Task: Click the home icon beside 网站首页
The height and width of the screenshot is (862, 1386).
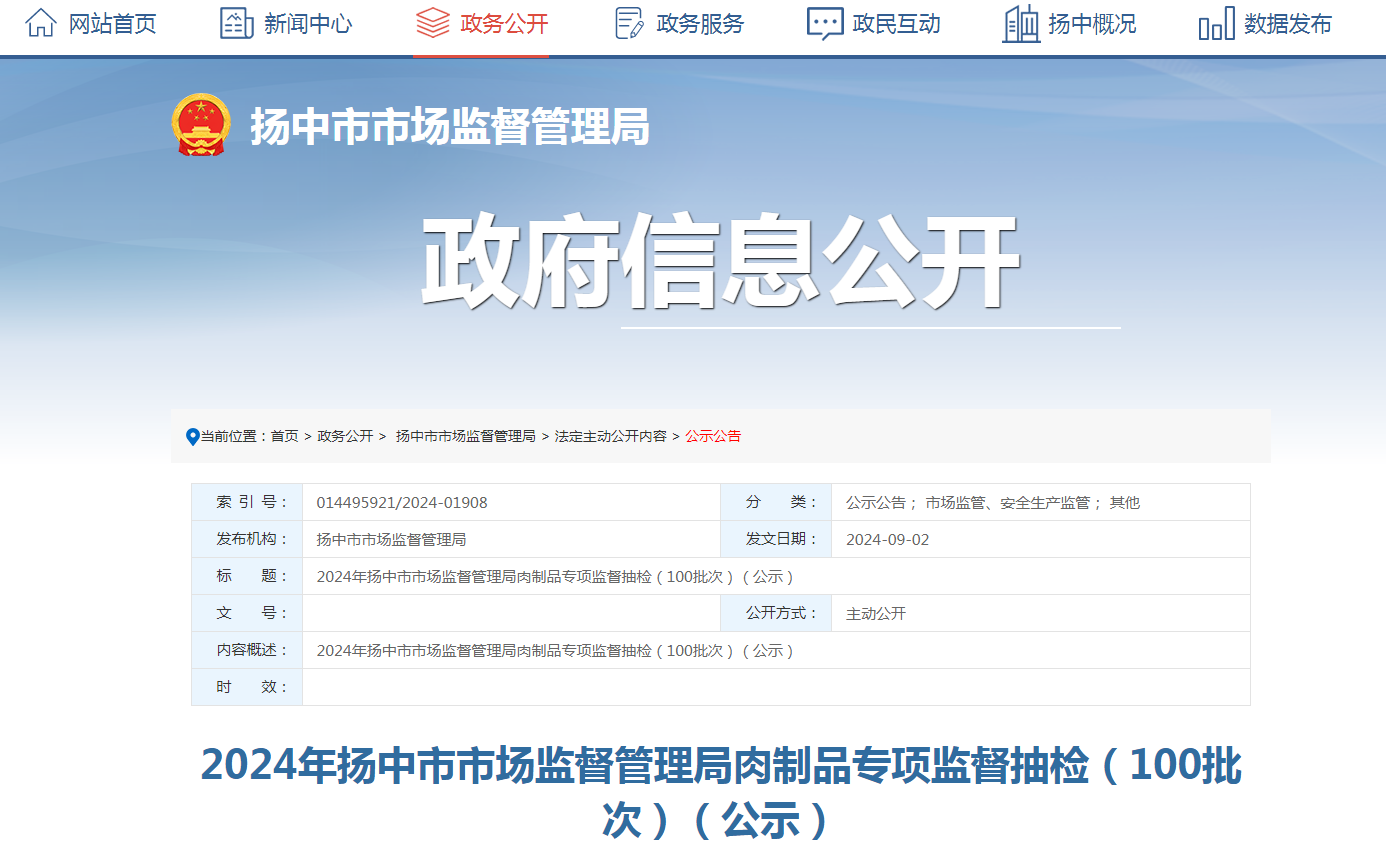Action: point(41,22)
